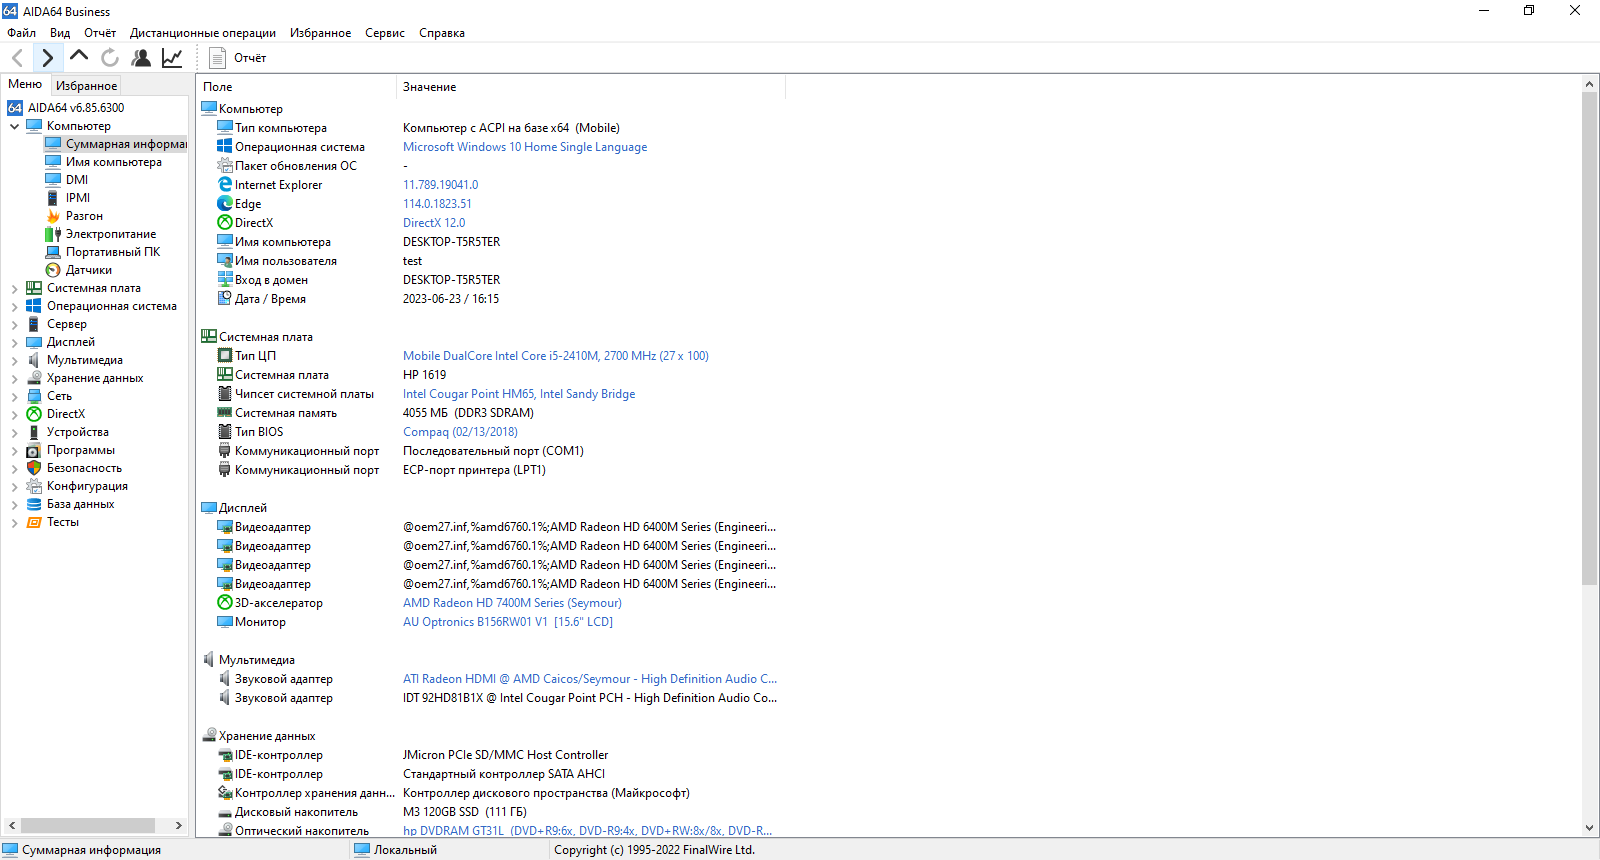Screen dimensions: 1600x860
Task: Click the 3D-акселератор icon in list
Action: pos(225,602)
